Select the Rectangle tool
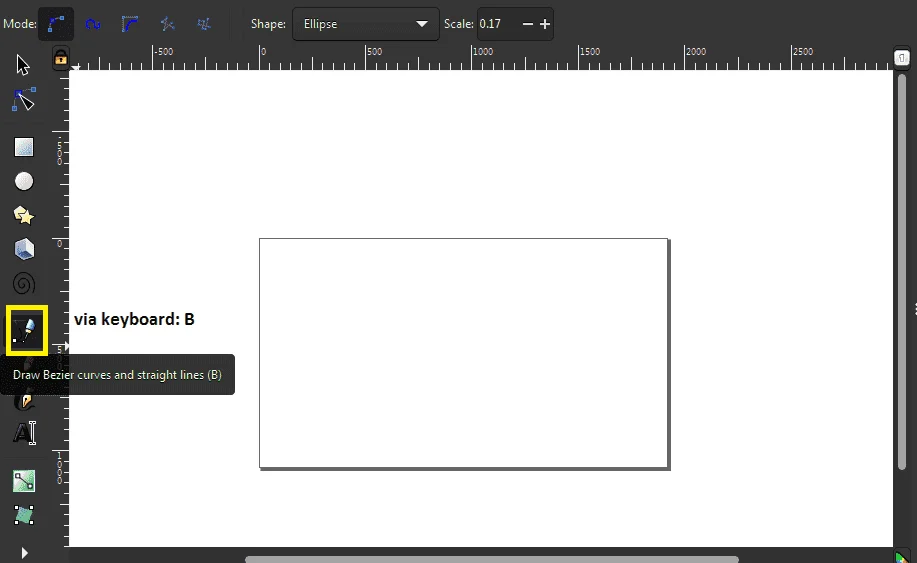 pyautogui.click(x=24, y=147)
